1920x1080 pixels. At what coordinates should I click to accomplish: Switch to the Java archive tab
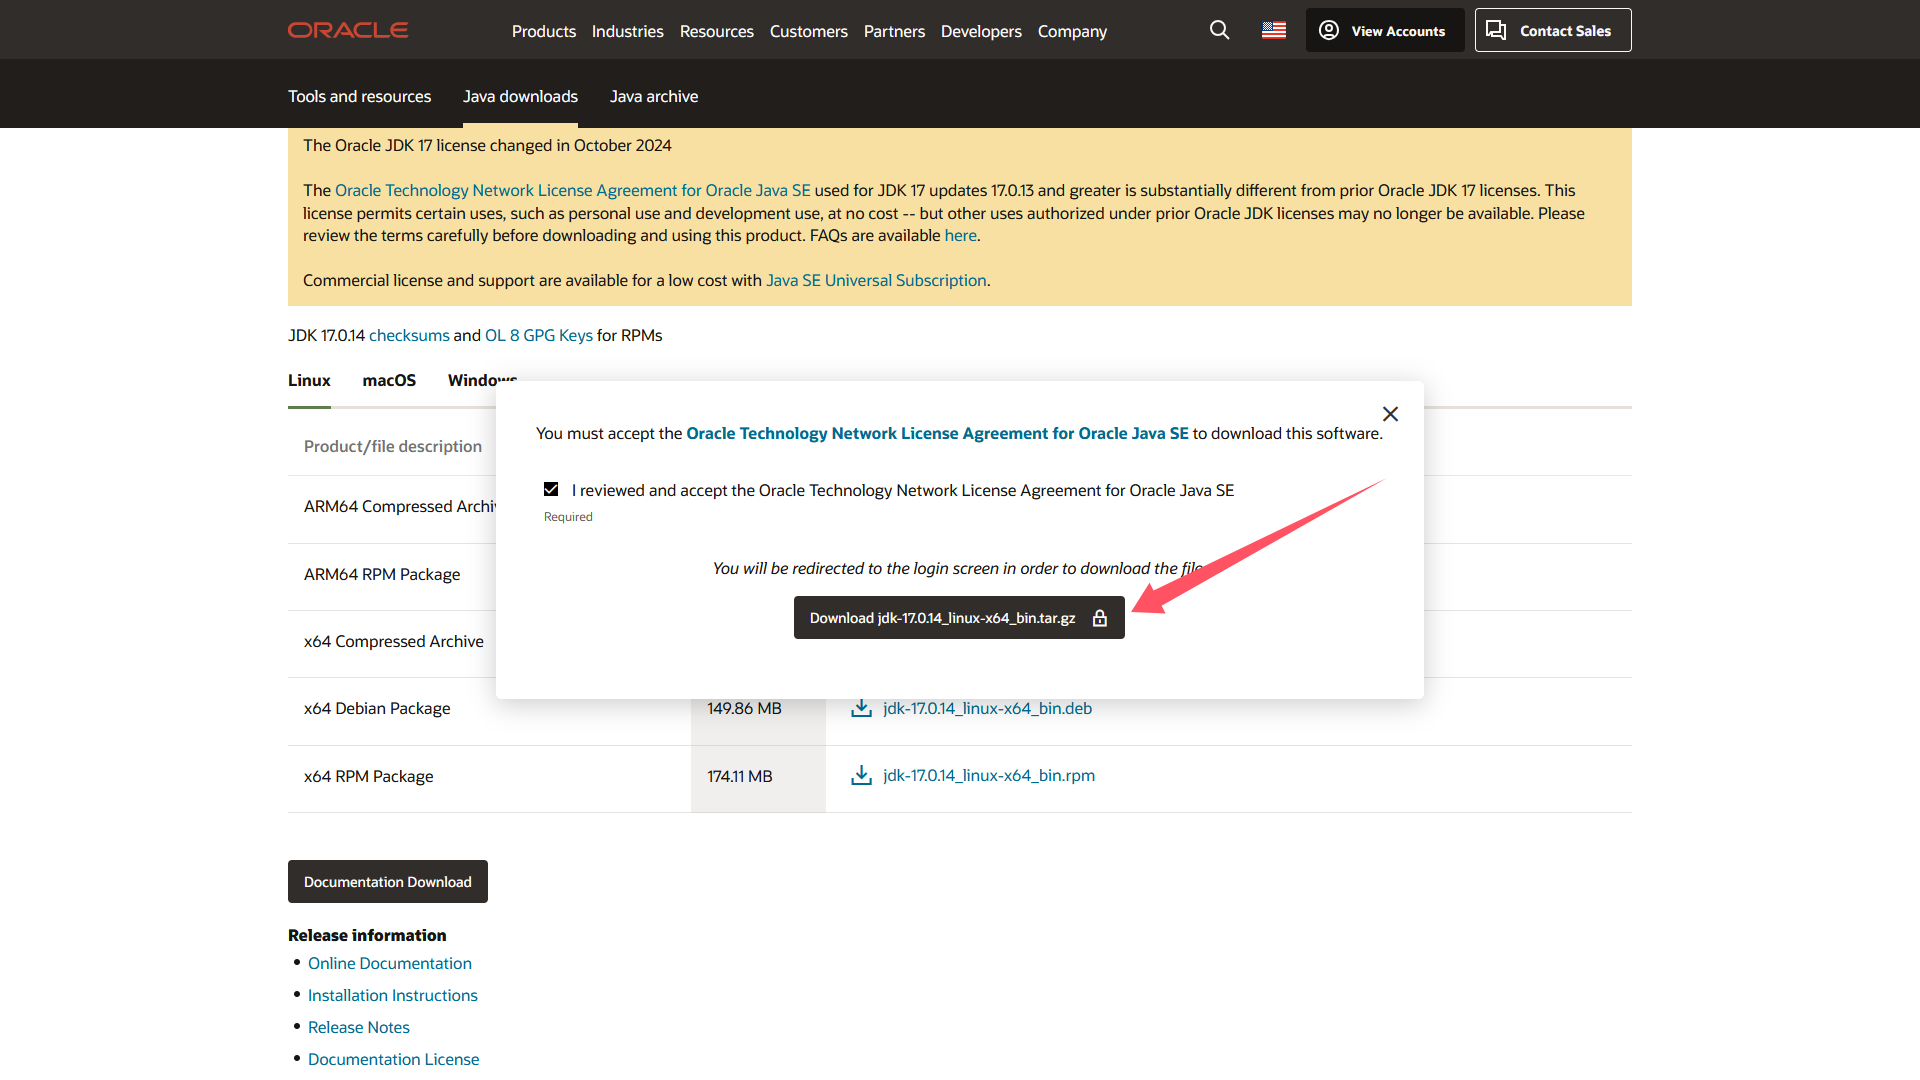[654, 96]
